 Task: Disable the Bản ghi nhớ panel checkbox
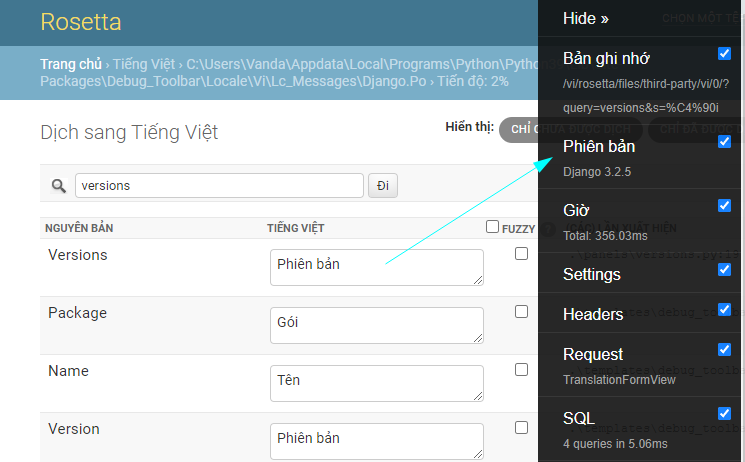point(724,53)
